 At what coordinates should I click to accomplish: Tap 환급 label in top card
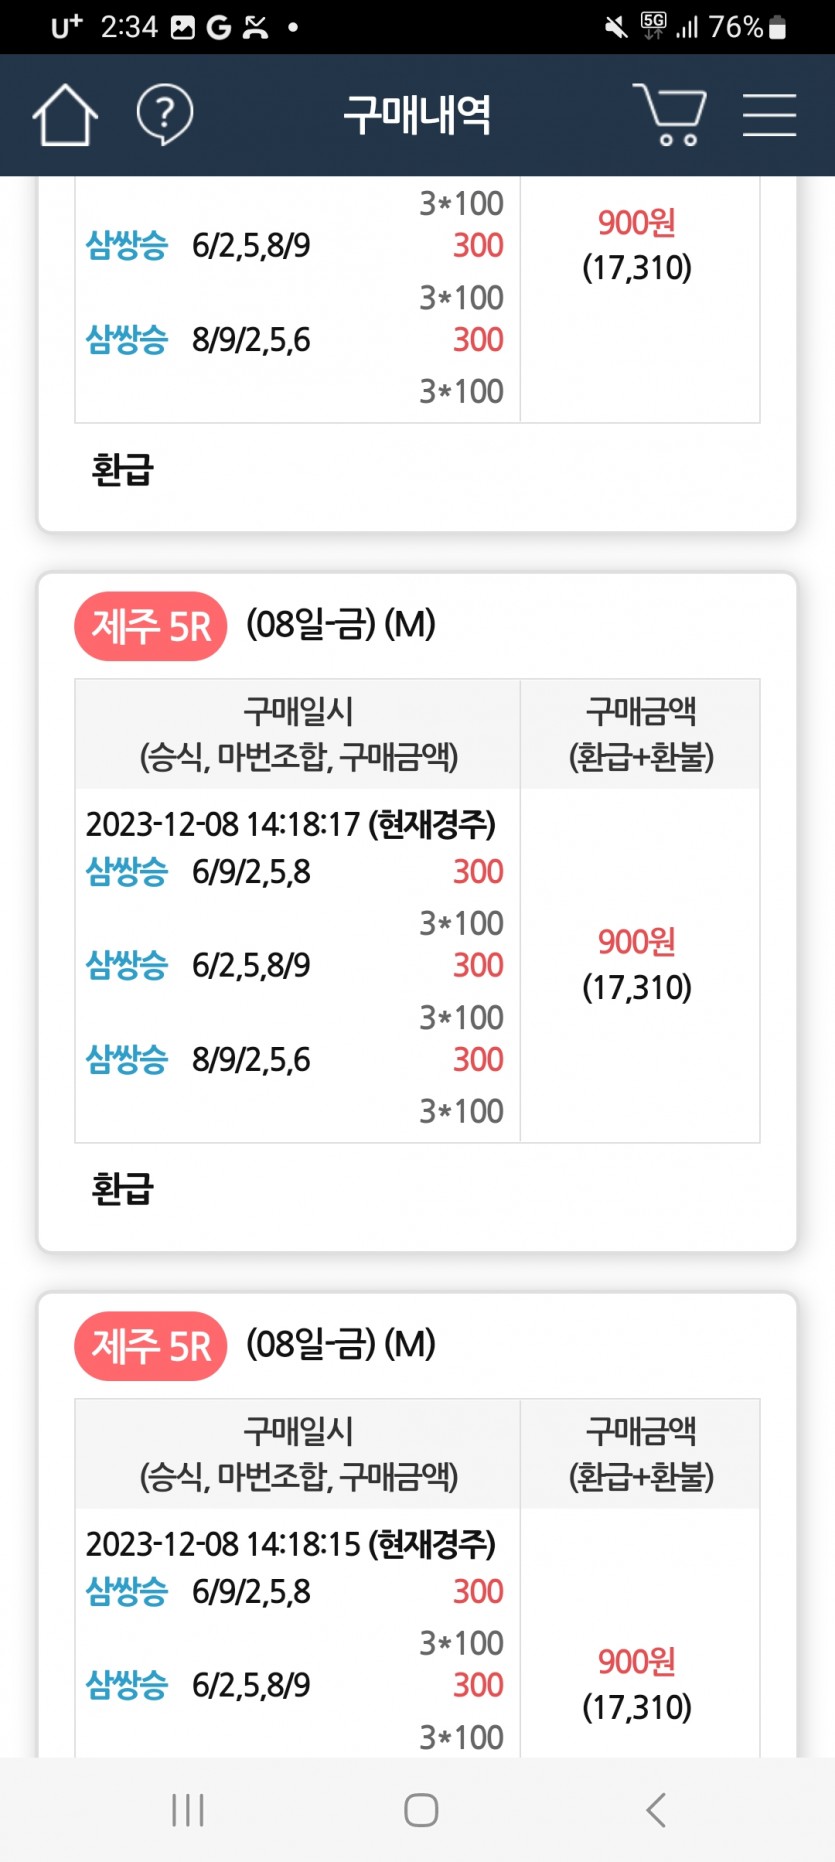[122, 469]
